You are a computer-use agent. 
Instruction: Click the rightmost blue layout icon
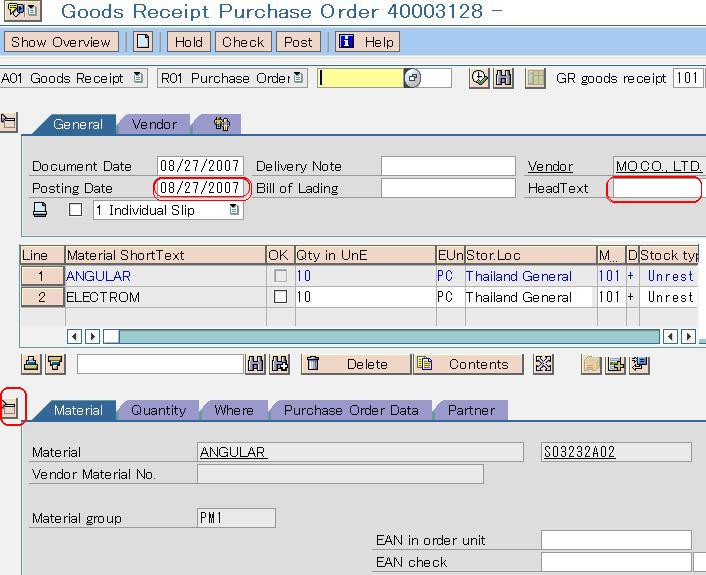(x=640, y=364)
